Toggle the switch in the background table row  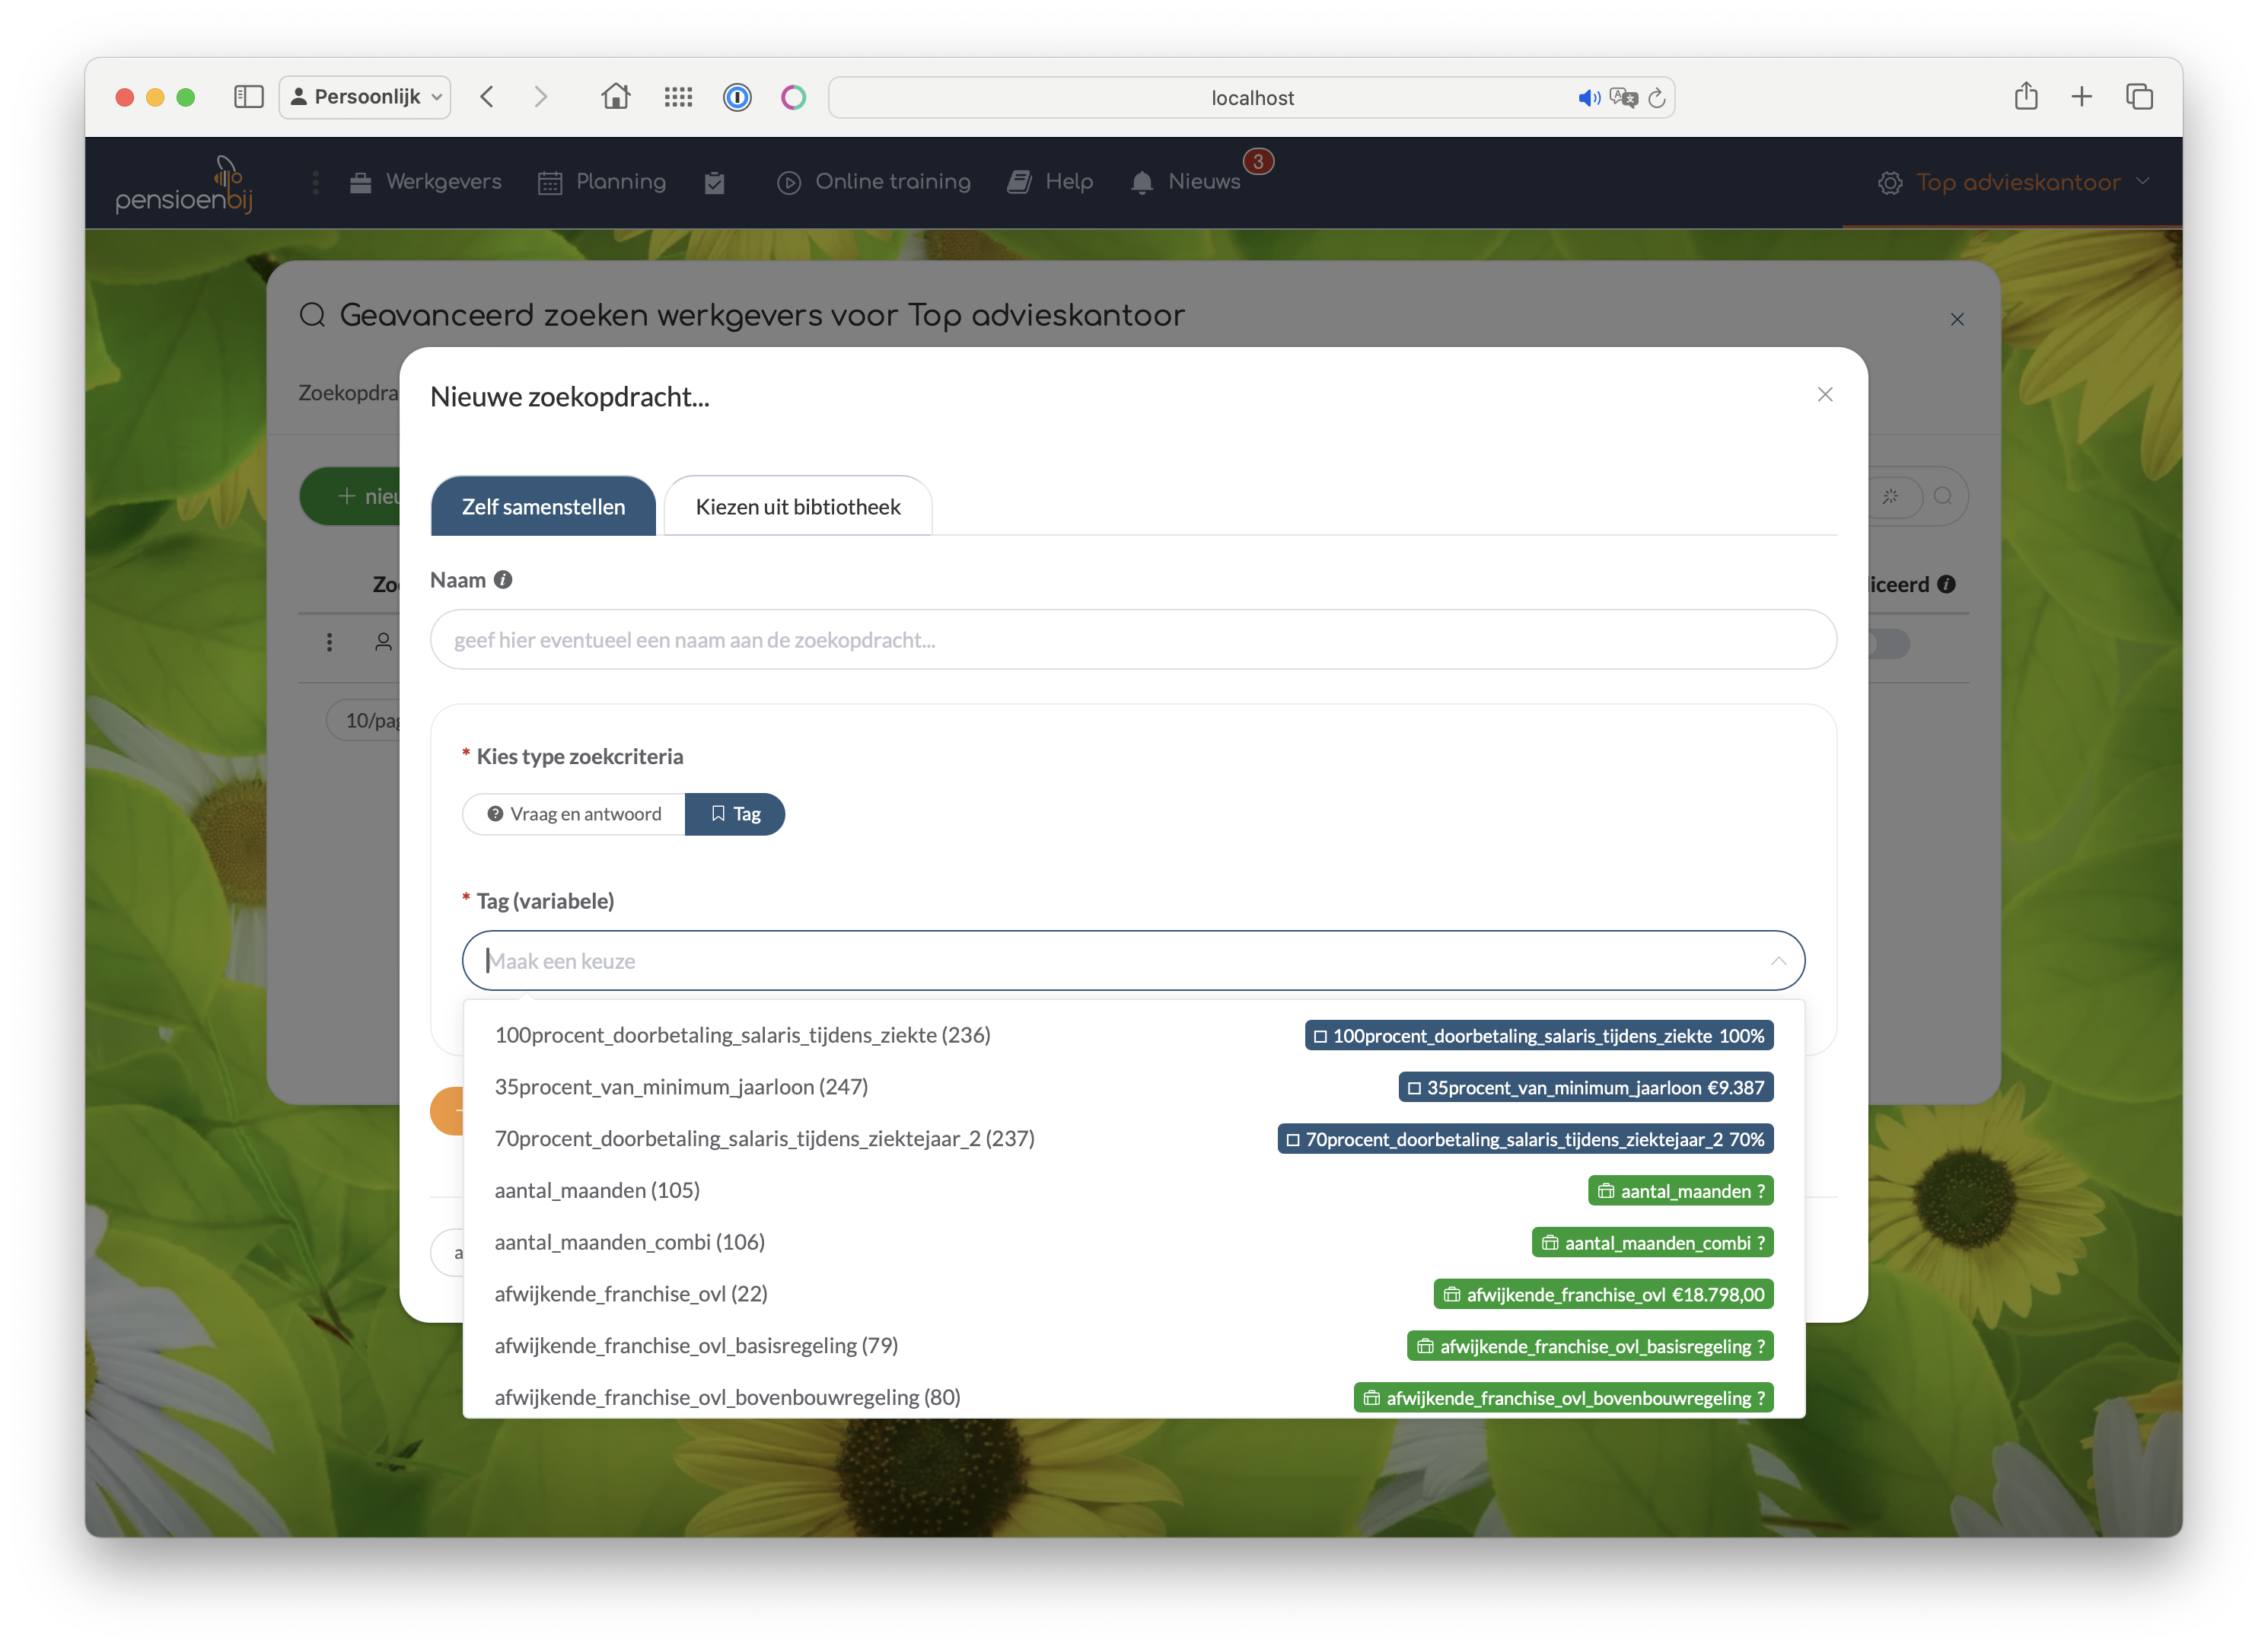tap(1889, 644)
